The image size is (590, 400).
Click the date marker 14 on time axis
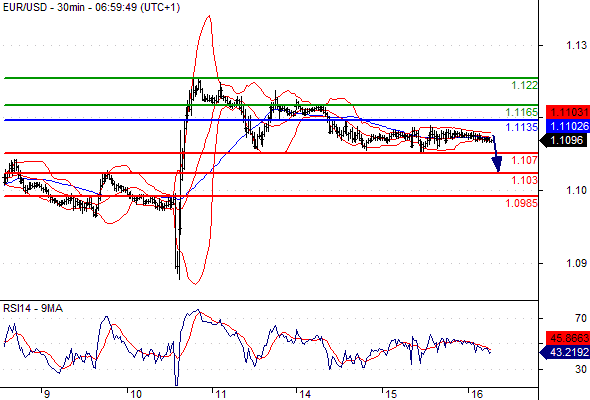(x=305, y=394)
